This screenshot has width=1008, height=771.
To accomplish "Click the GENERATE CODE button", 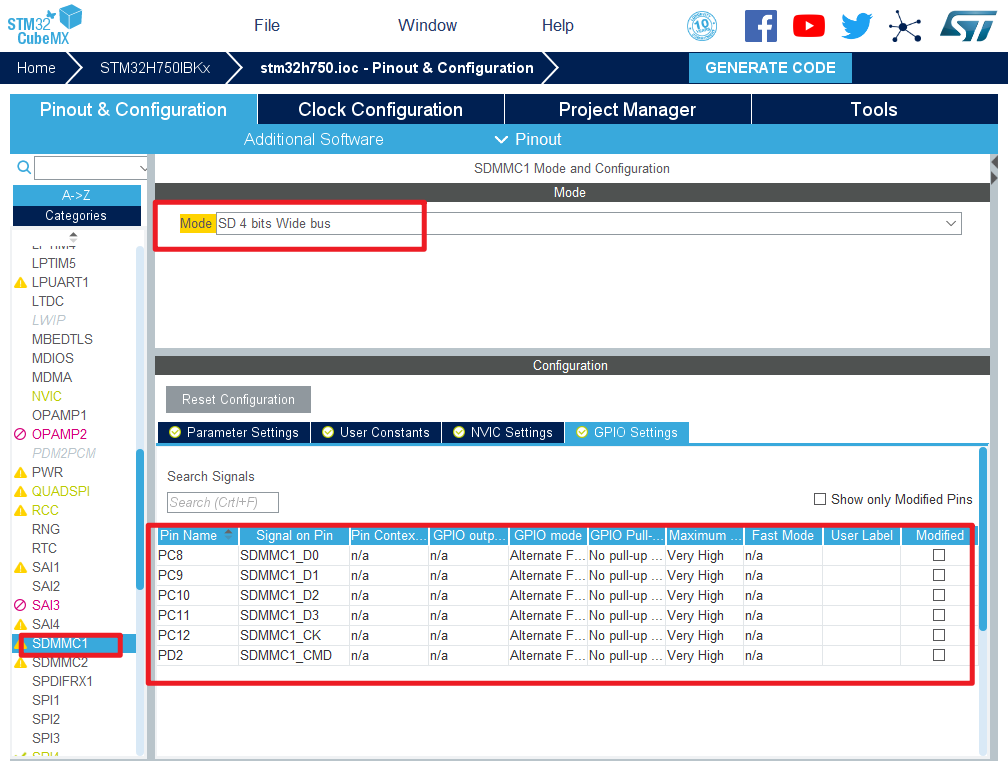I will click(x=770, y=68).
